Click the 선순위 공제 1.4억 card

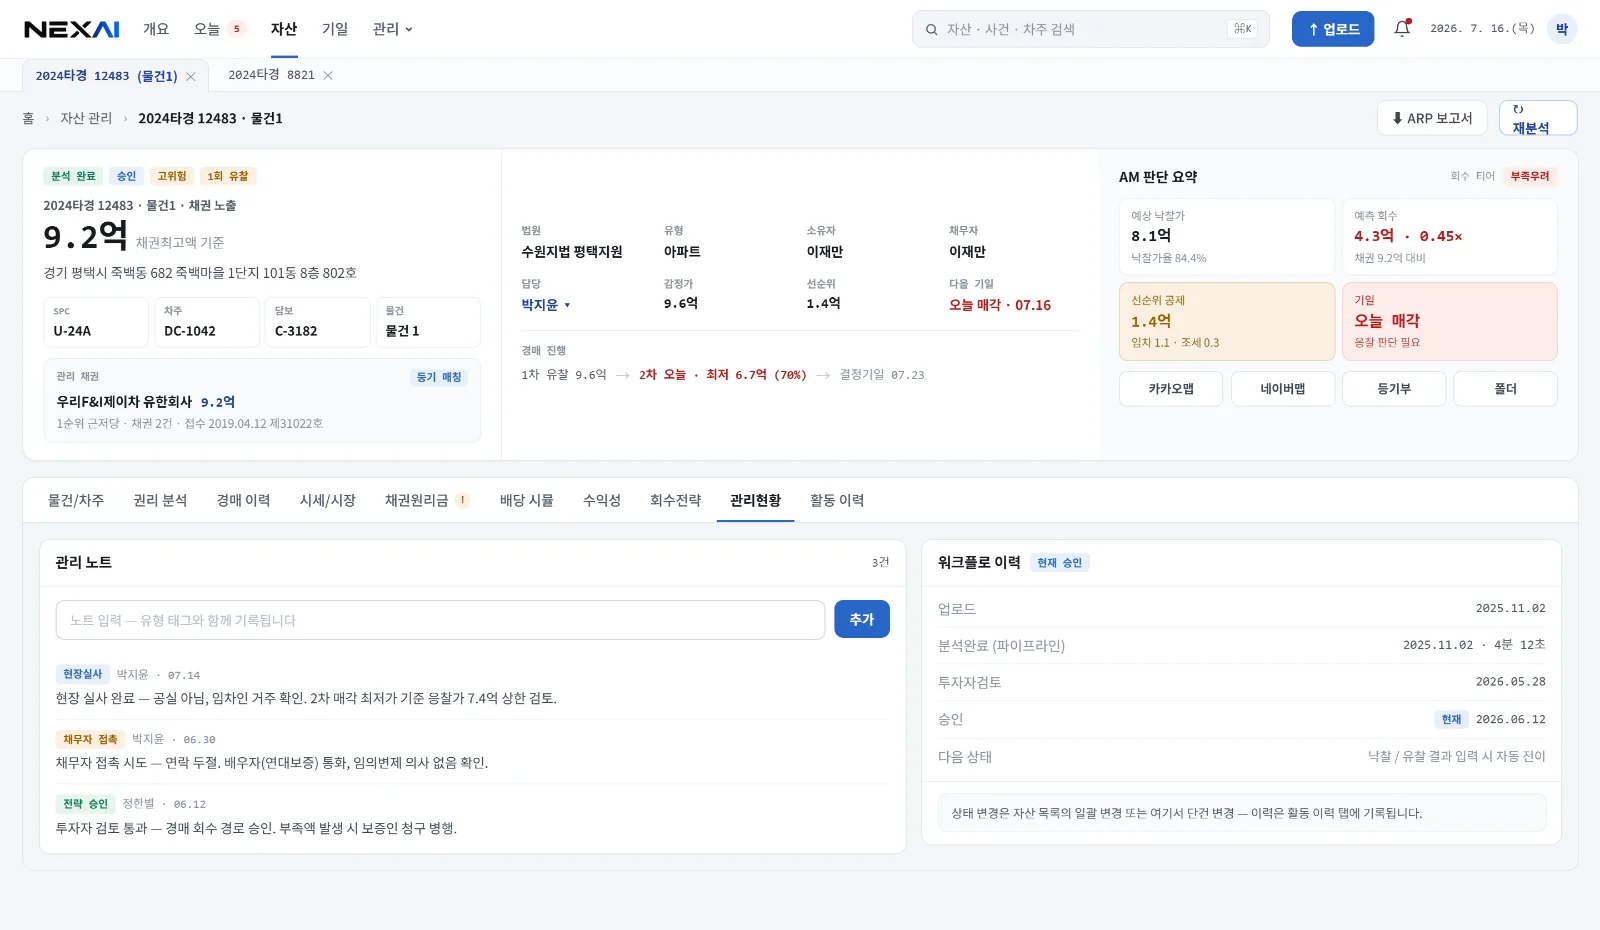pos(1227,321)
